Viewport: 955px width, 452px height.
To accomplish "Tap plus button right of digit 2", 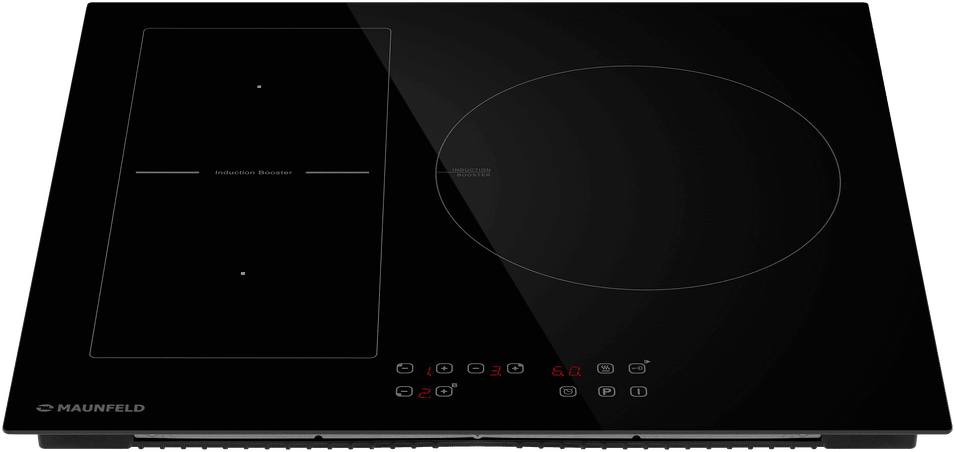I will tap(445, 392).
